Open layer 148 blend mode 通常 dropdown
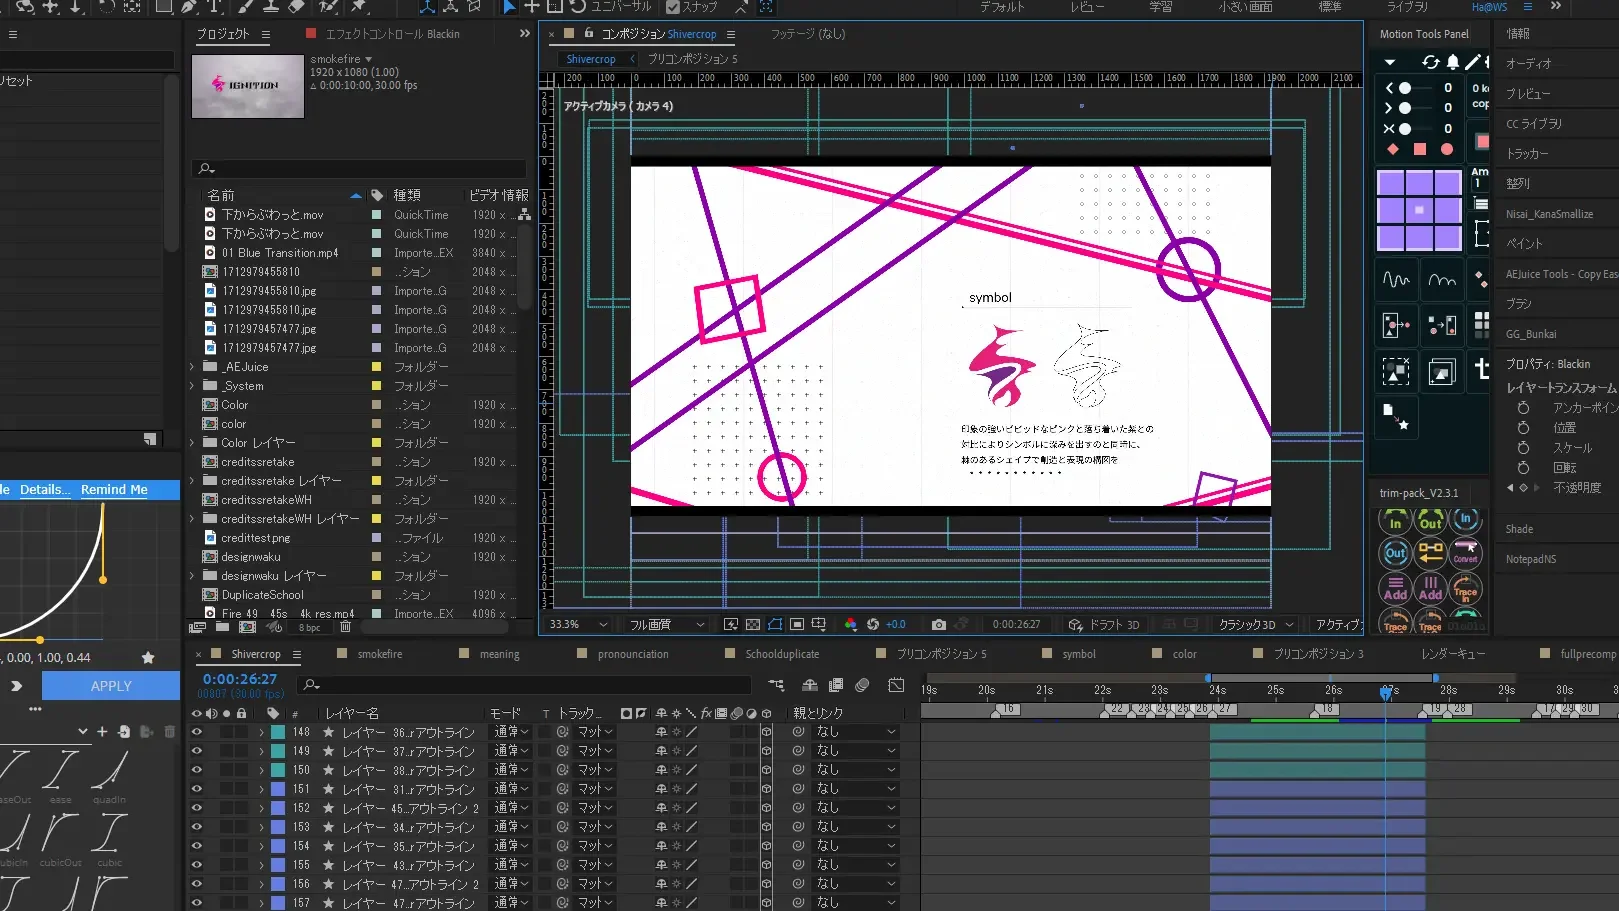Image resolution: width=1619 pixels, height=911 pixels. pyautogui.click(x=511, y=732)
